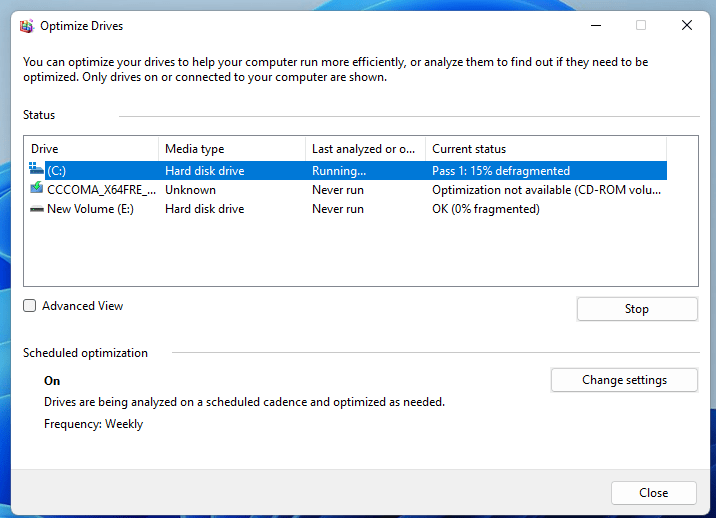716x518 pixels.
Task: Minimize the Optimize Drives window
Action: click(596, 26)
